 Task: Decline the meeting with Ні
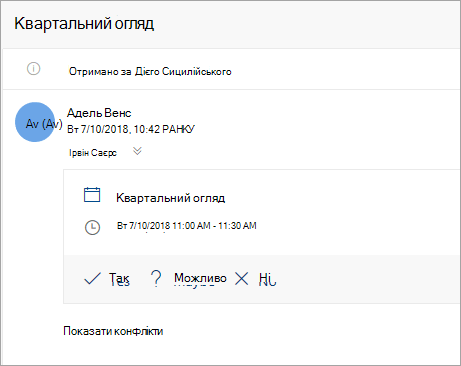[268, 279]
